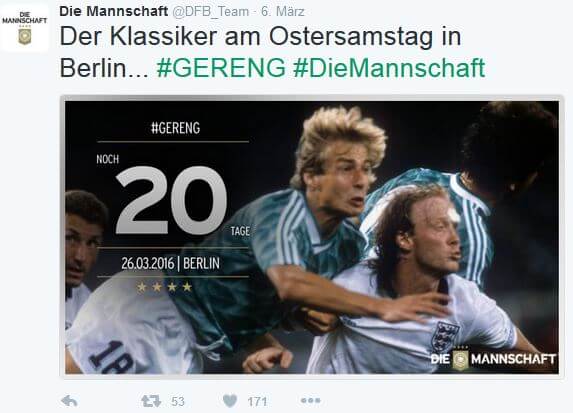View the retweet count of 53

pos(178,402)
